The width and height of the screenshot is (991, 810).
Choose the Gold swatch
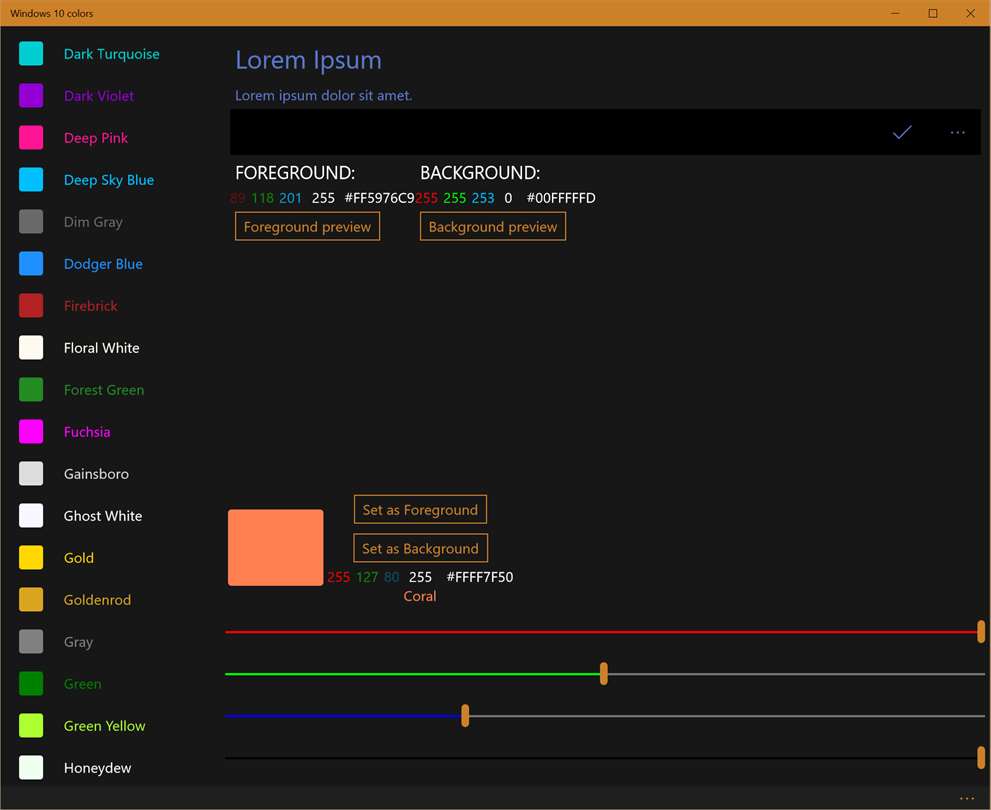pos(31,557)
